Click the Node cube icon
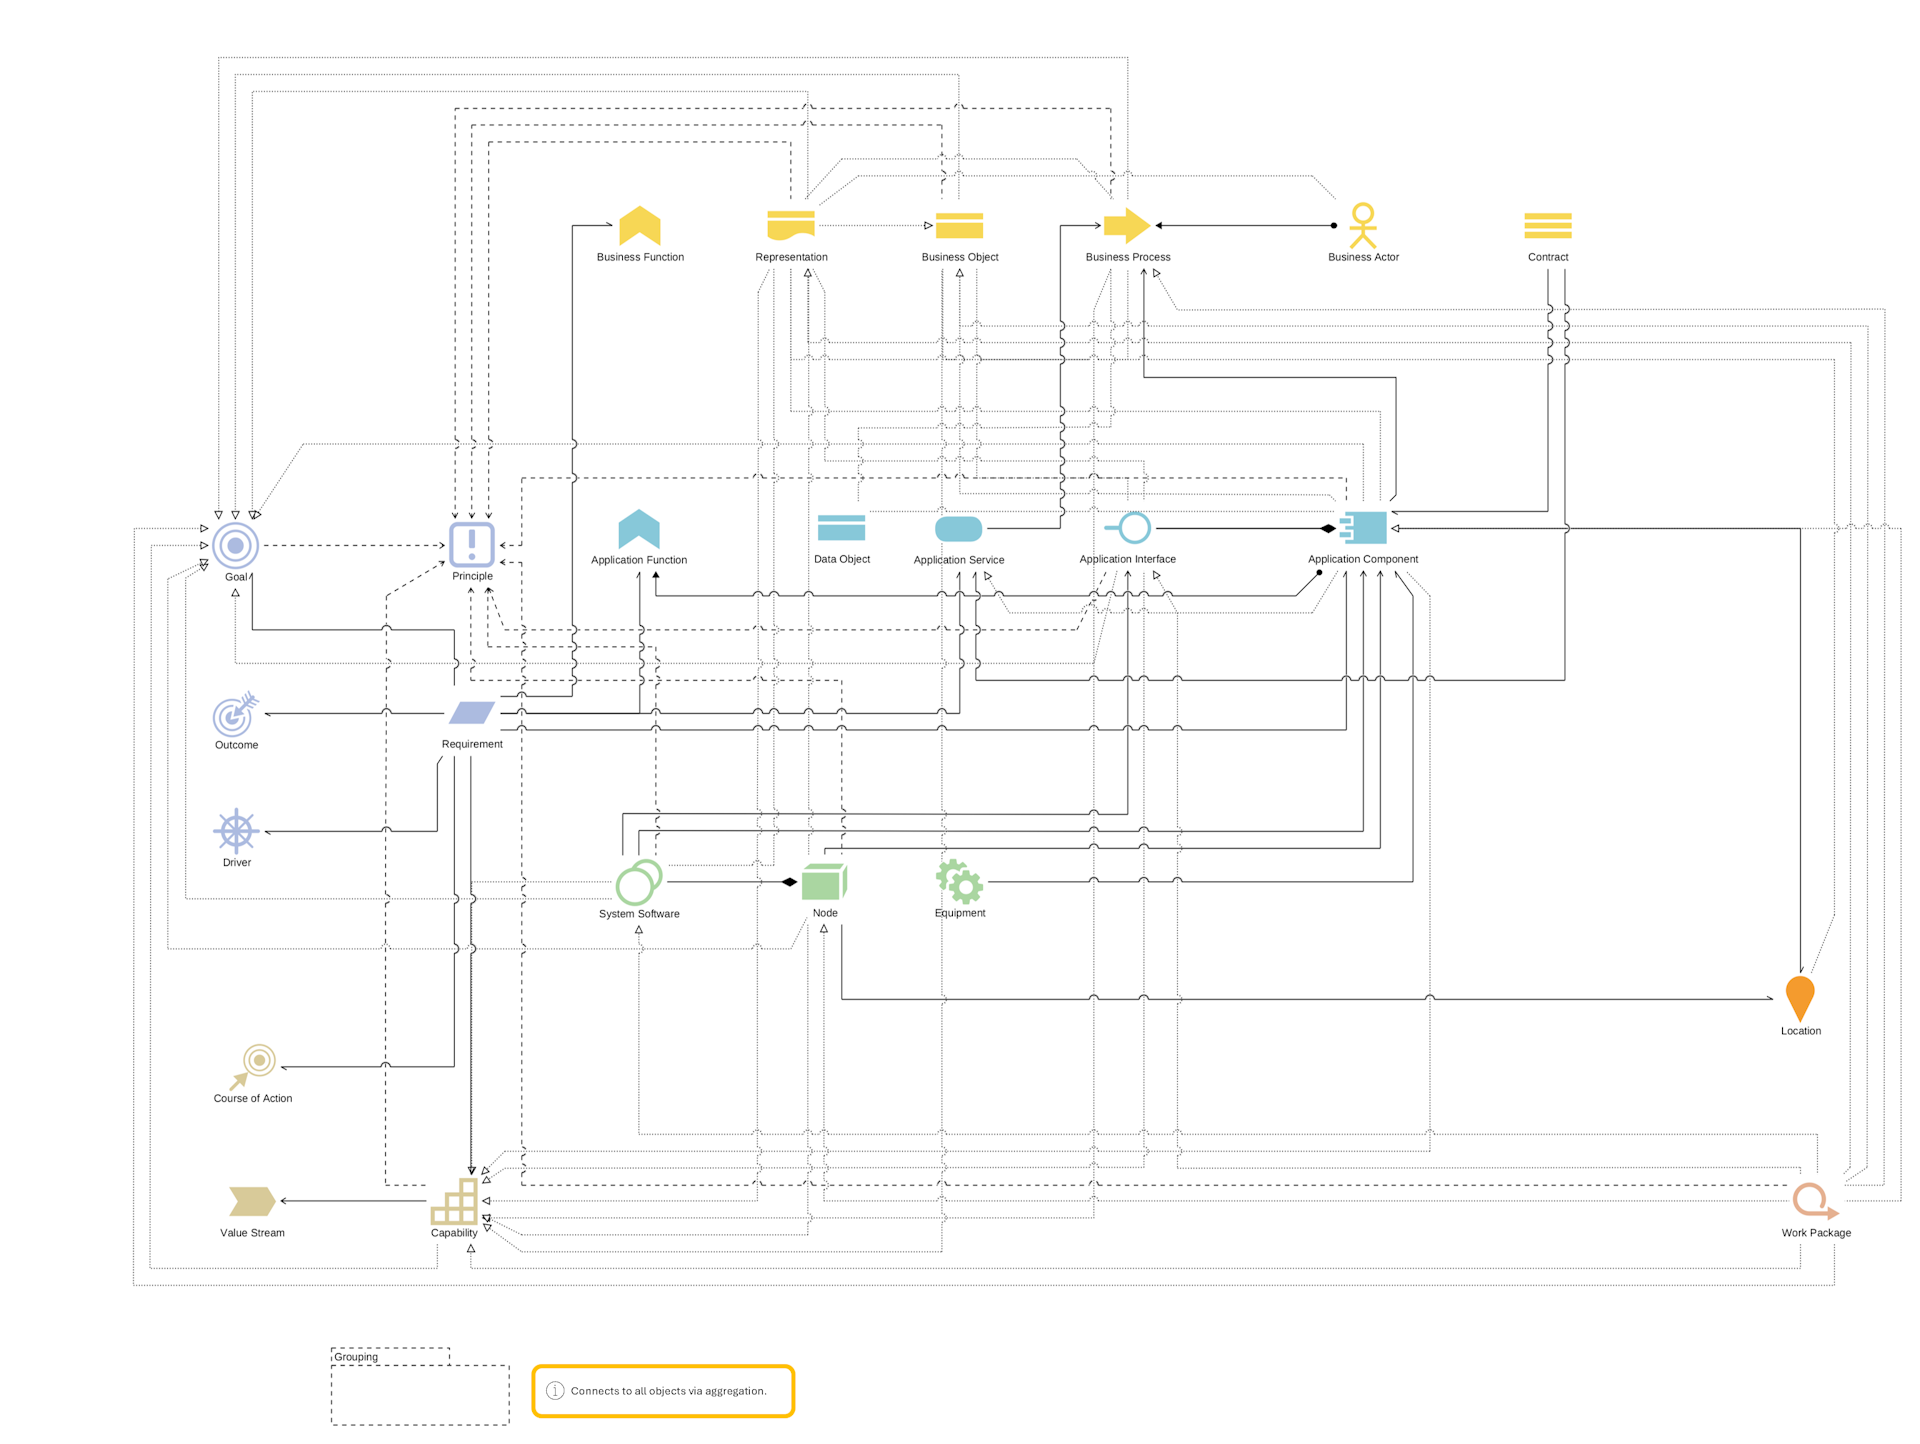 pos(824,881)
